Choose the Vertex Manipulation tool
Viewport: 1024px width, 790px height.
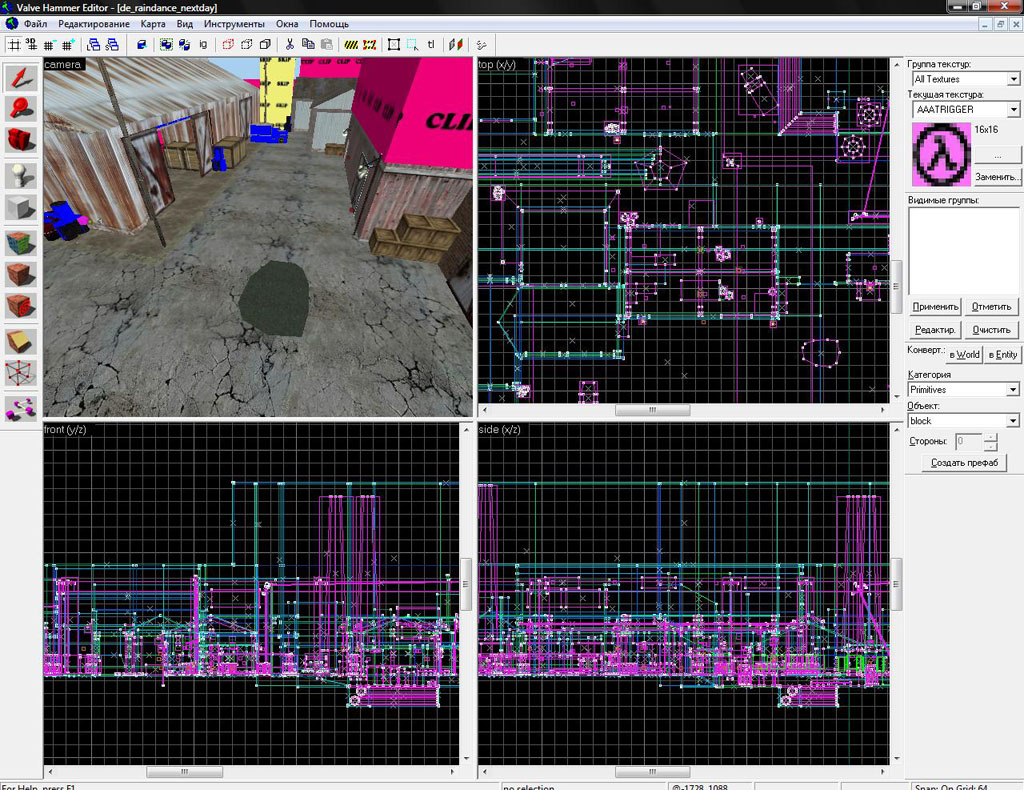(x=21, y=373)
